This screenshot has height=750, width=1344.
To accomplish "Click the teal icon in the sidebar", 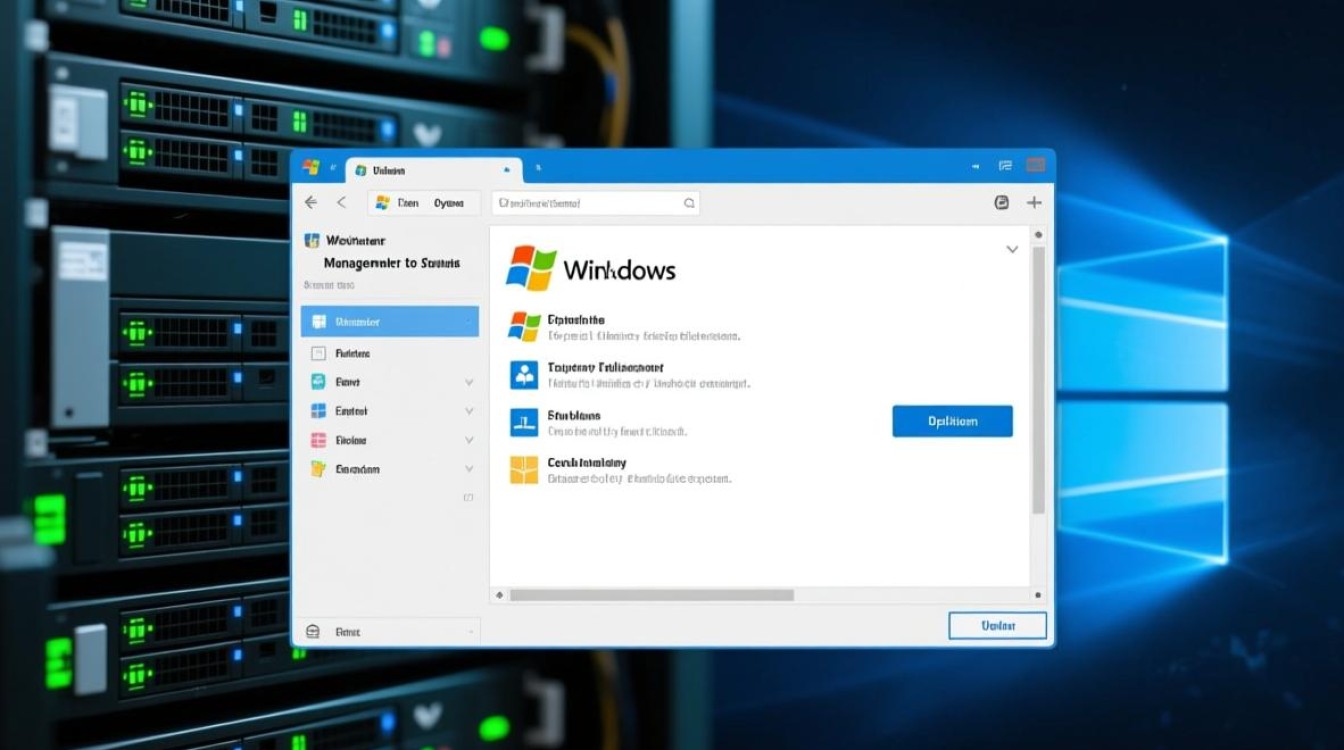I will click(x=319, y=382).
